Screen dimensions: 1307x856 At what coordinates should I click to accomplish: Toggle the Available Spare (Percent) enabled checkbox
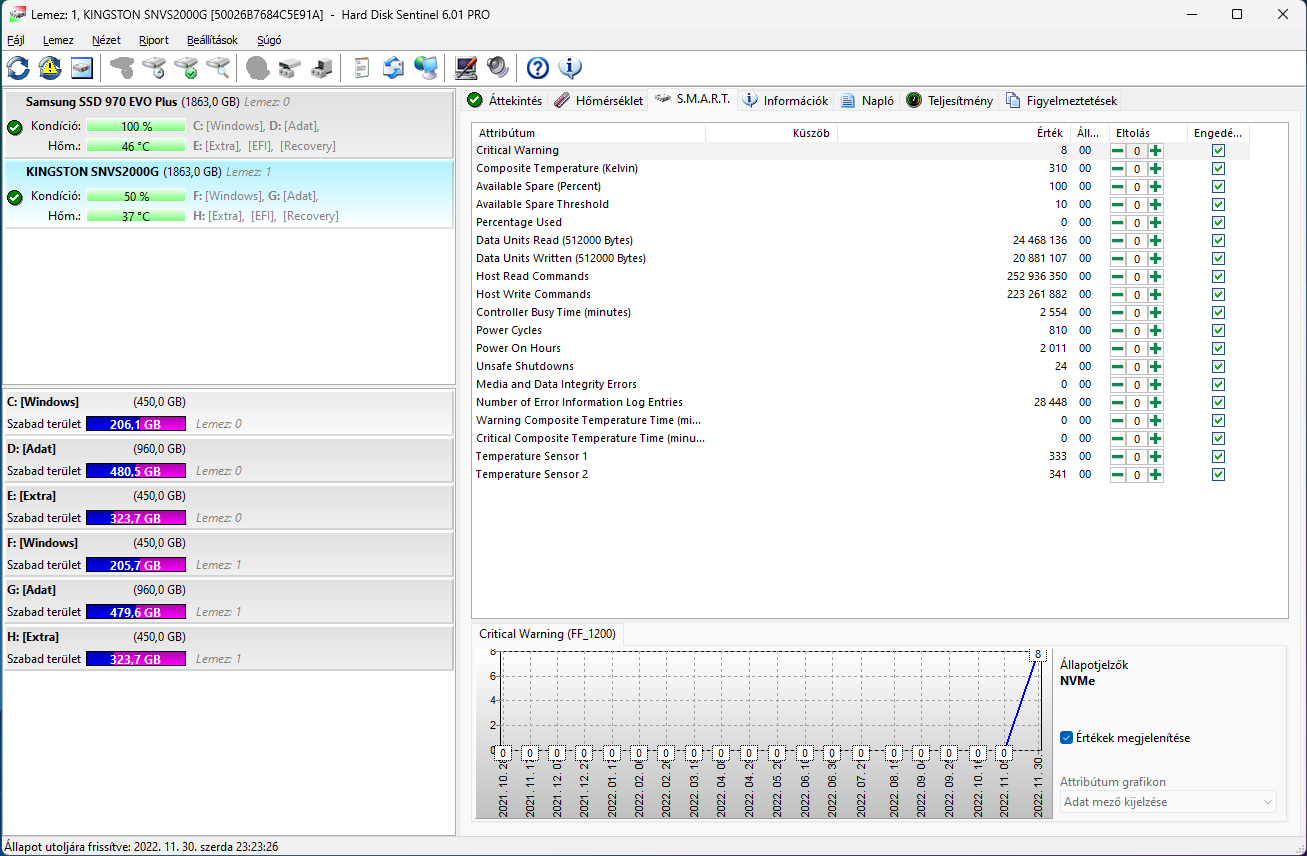[1218, 186]
